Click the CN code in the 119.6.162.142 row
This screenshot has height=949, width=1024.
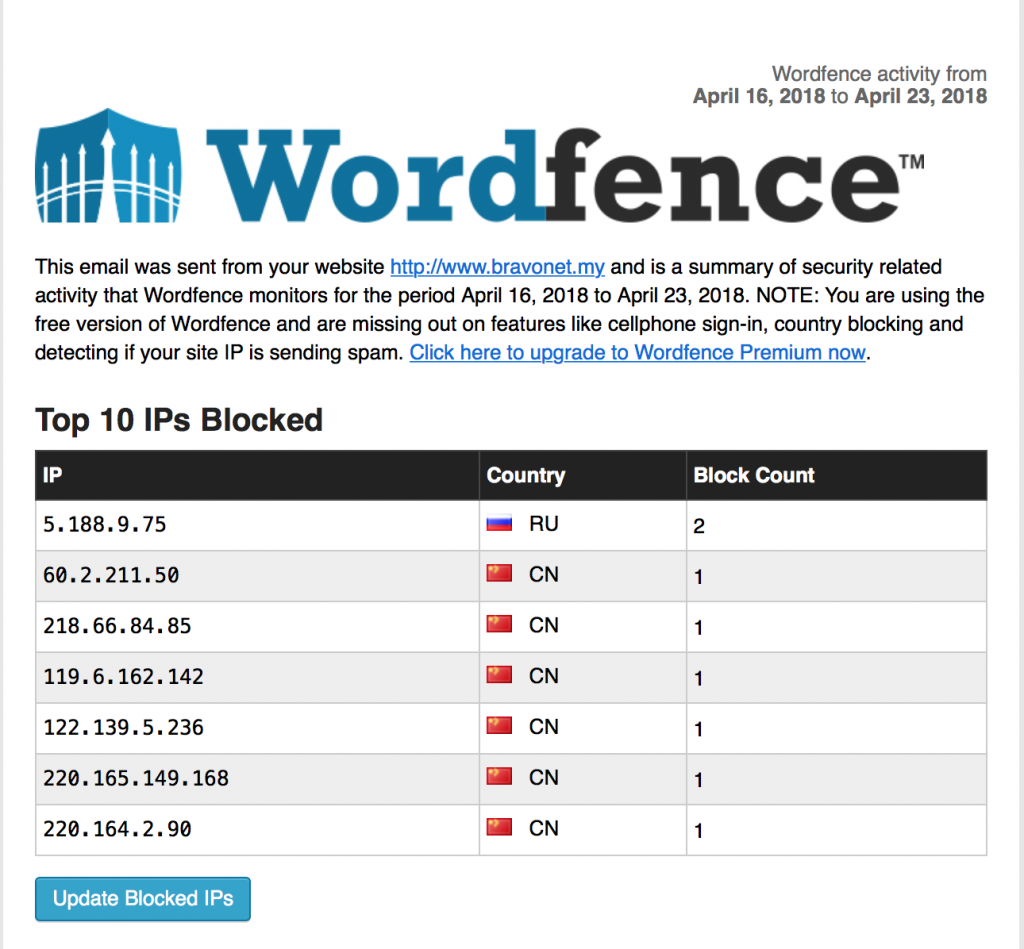543,676
